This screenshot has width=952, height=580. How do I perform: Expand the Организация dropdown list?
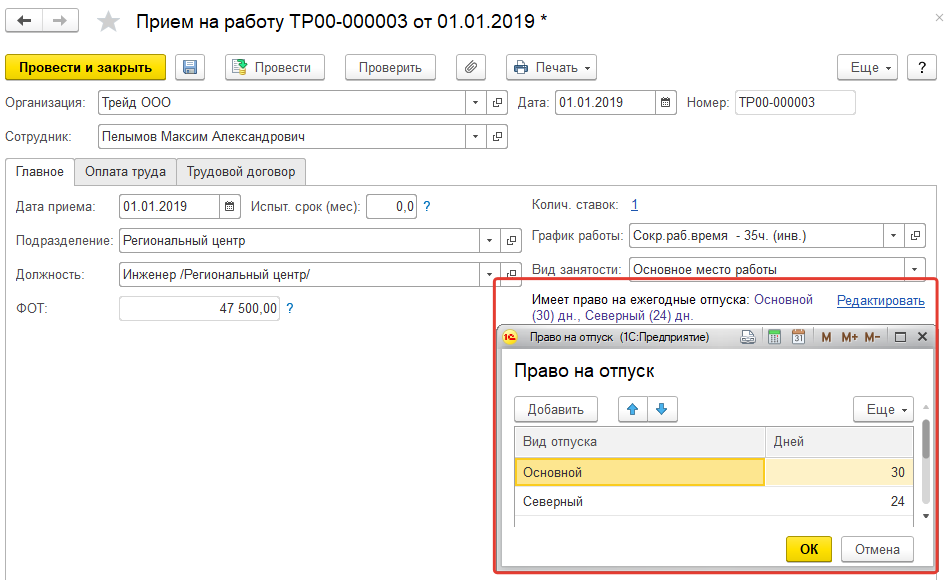tap(475, 103)
